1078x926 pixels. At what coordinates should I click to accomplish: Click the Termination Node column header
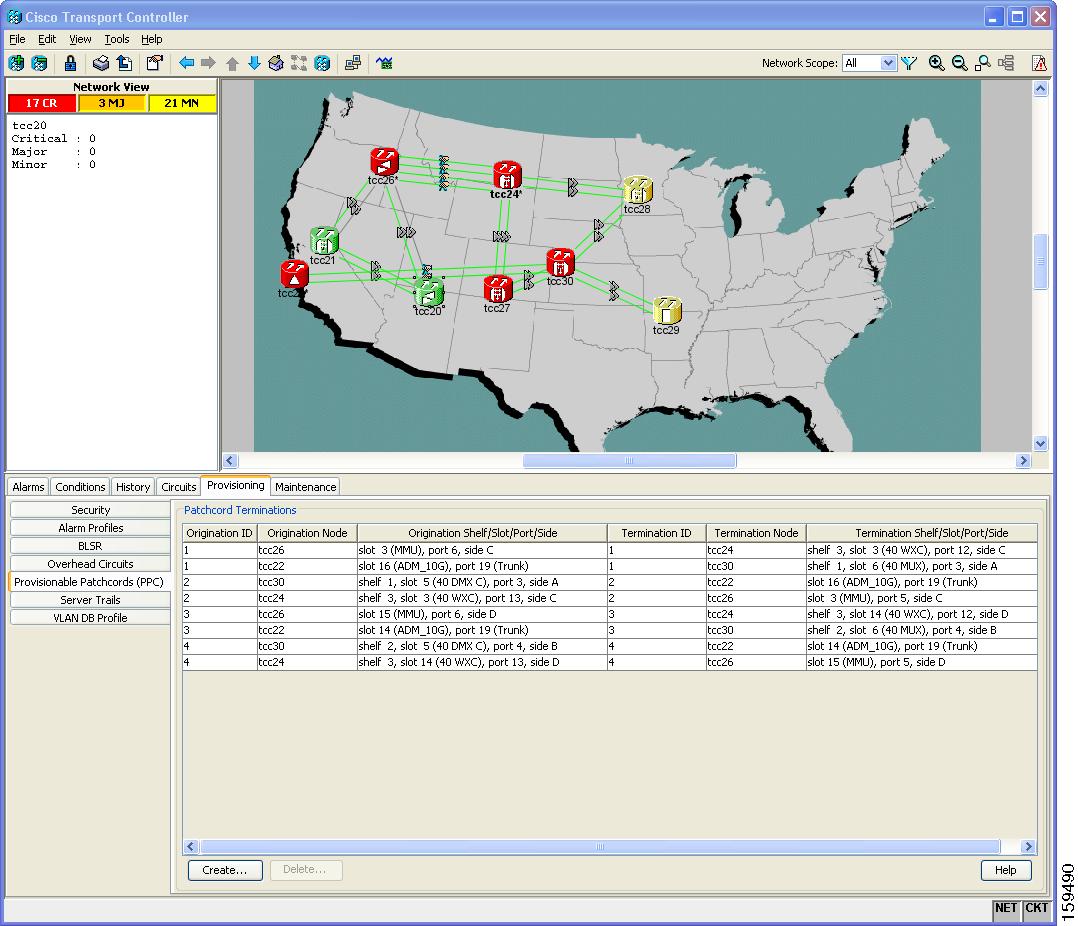pos(756,533)
